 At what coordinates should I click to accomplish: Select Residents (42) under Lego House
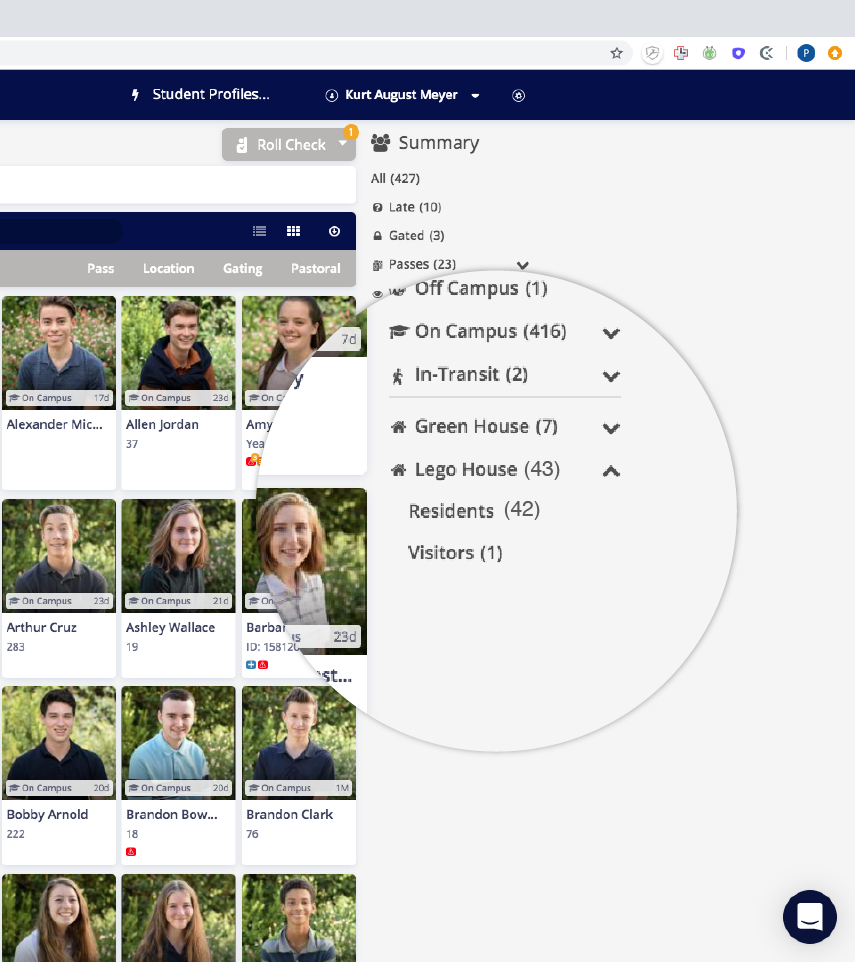(x=474, y=510)
